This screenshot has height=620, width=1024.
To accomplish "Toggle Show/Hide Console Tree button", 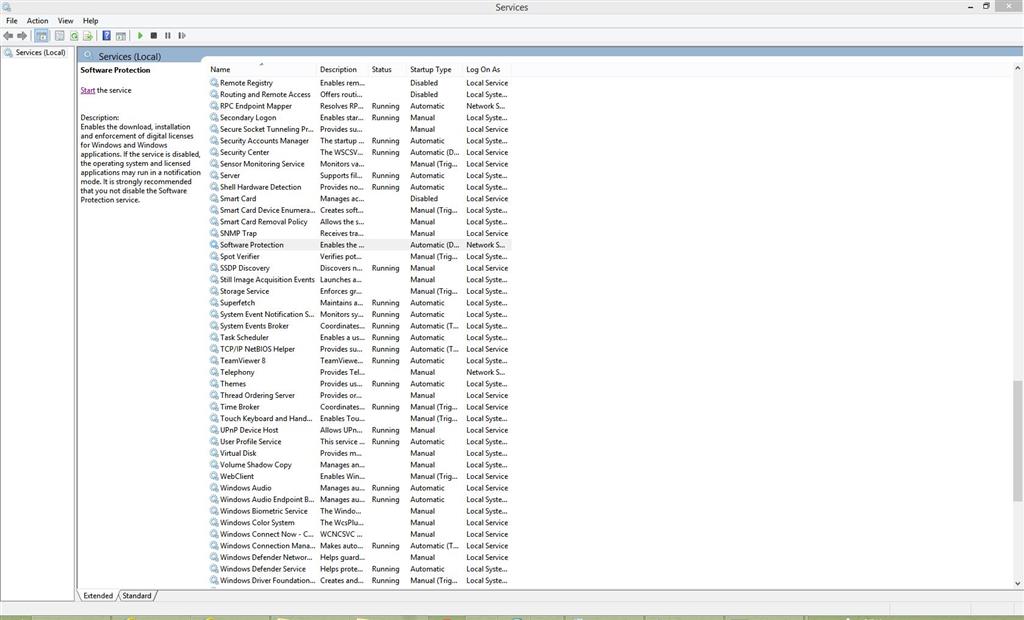I will (x=42, y=36).
